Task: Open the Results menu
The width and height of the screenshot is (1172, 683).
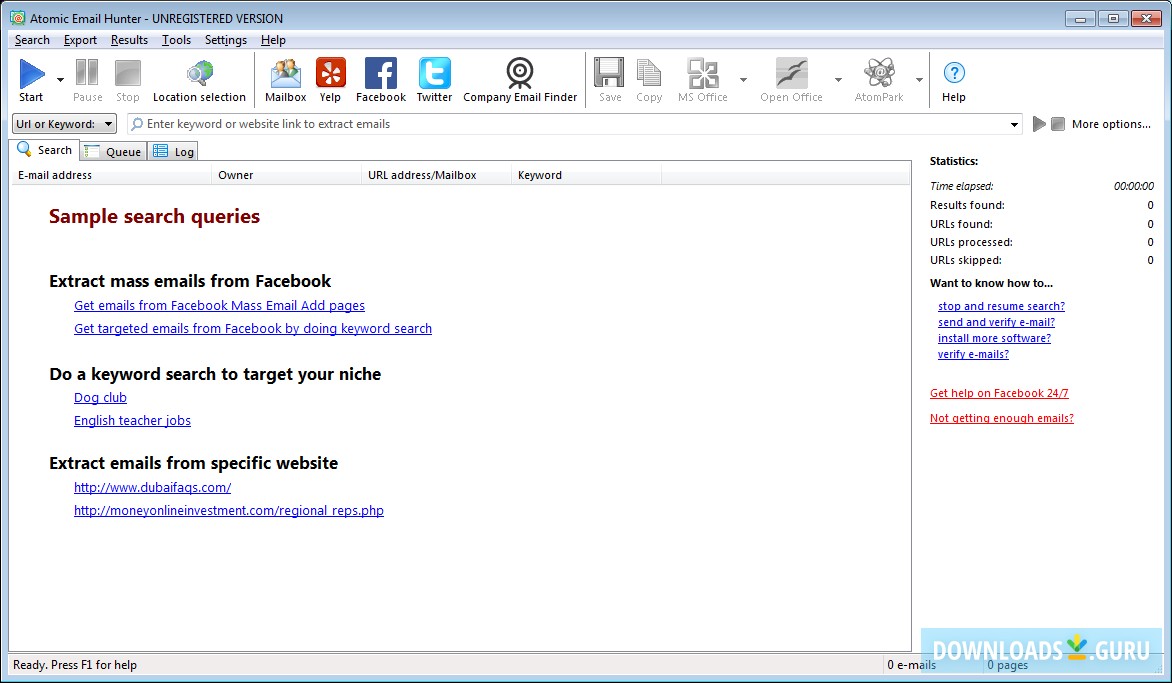Action: click(129, 40)
